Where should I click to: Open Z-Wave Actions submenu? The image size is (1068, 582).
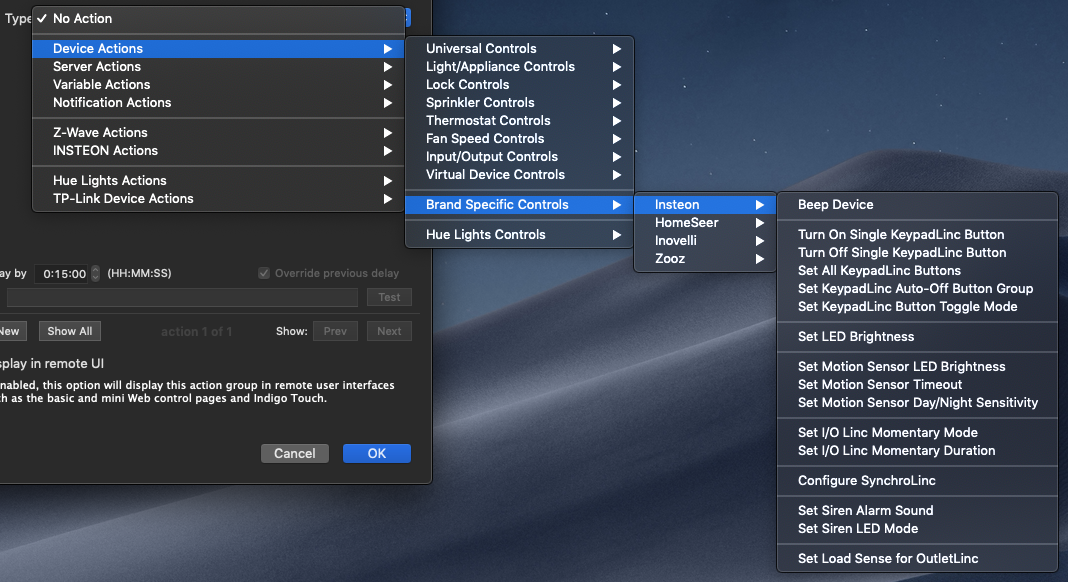[x=218, y=133]
